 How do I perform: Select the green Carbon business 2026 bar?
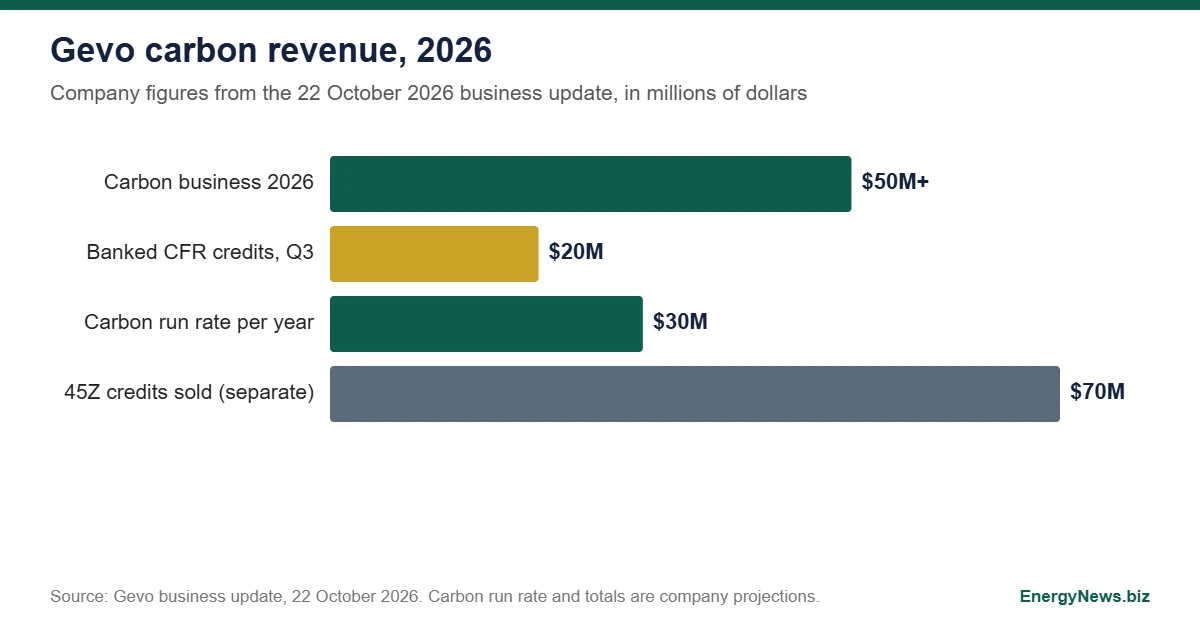(x=590, y=184)
